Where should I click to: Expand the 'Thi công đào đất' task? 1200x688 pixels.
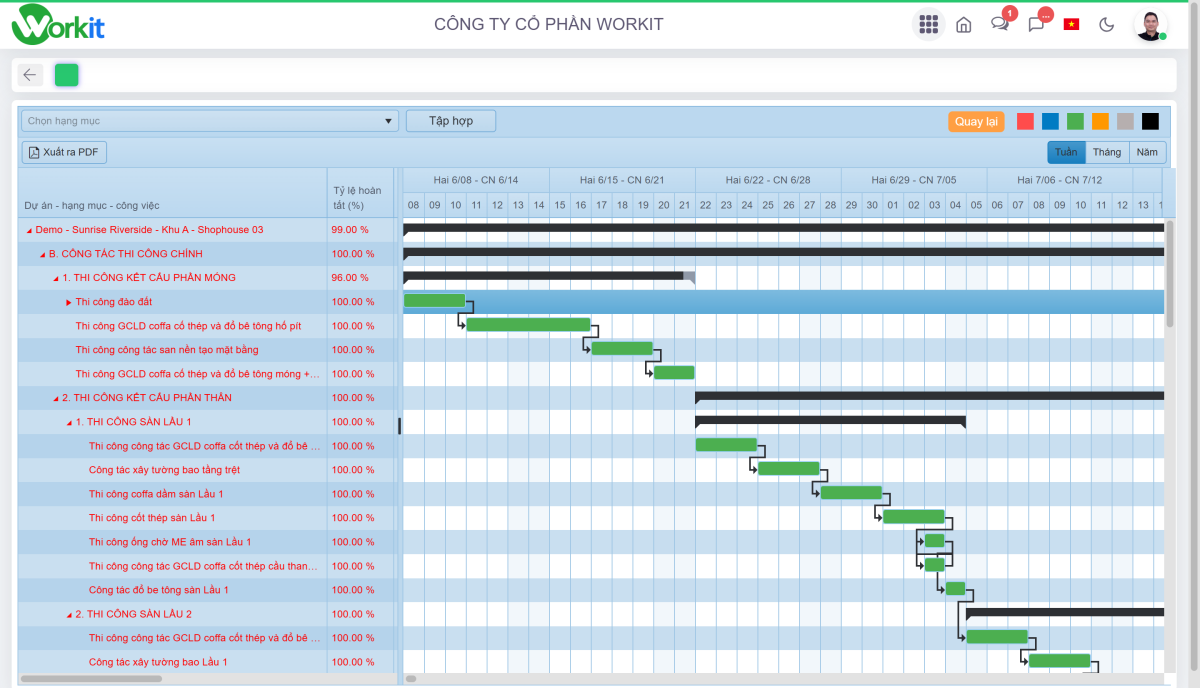[69, 302]
